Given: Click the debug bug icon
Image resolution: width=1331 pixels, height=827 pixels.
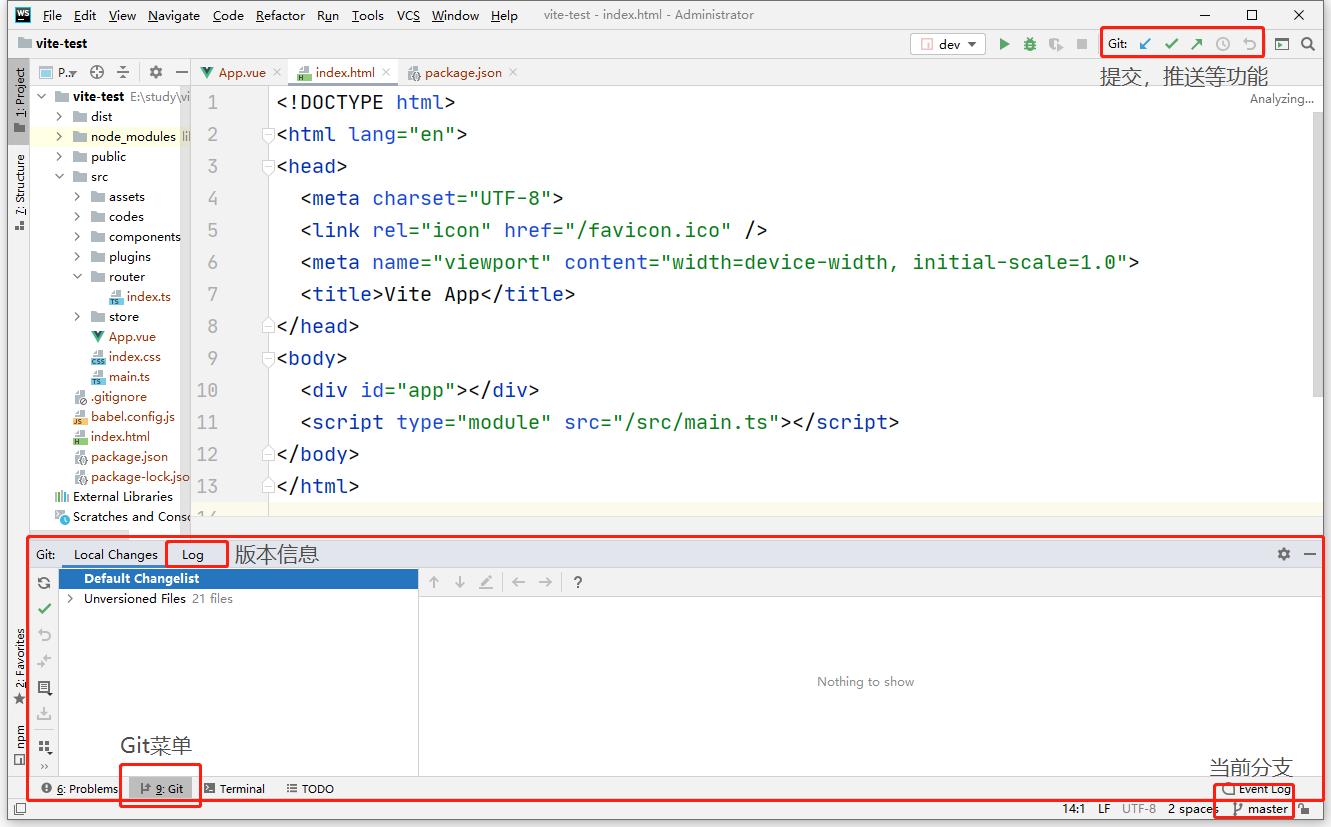Looking at the screenshot, I should (x=1030, y=44).
